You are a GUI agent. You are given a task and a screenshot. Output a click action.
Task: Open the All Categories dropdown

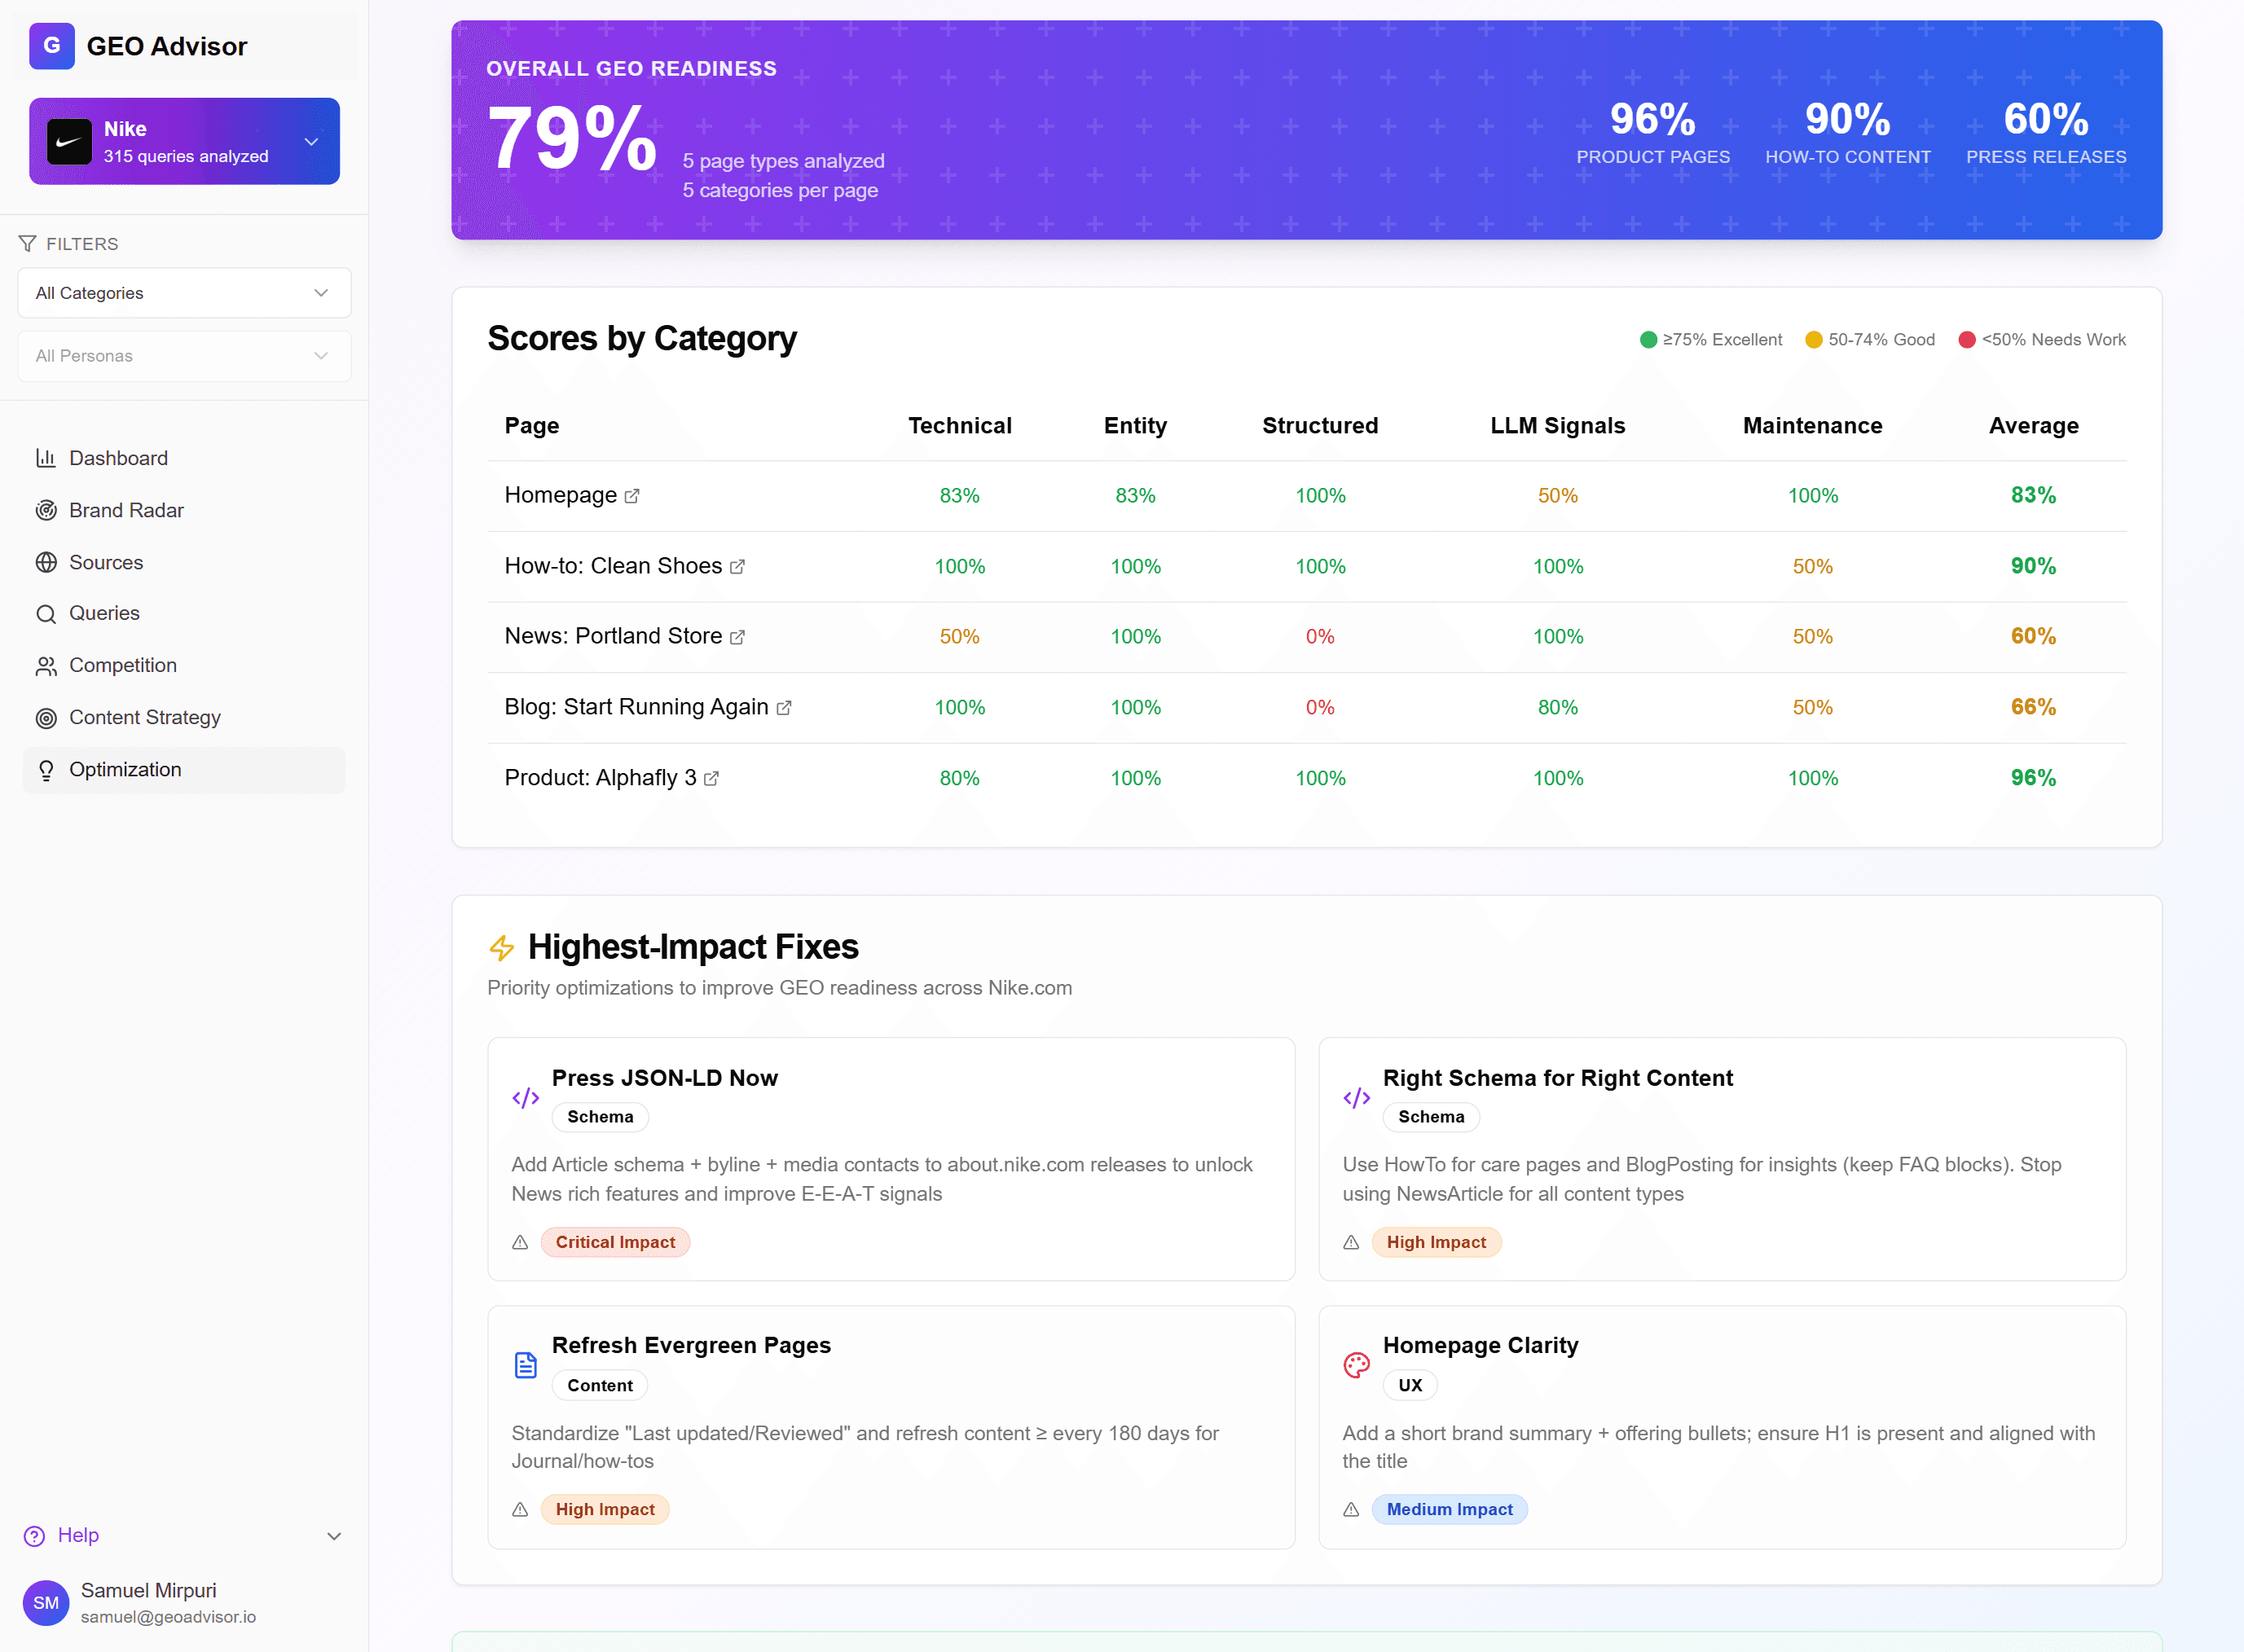click(184, 293)
